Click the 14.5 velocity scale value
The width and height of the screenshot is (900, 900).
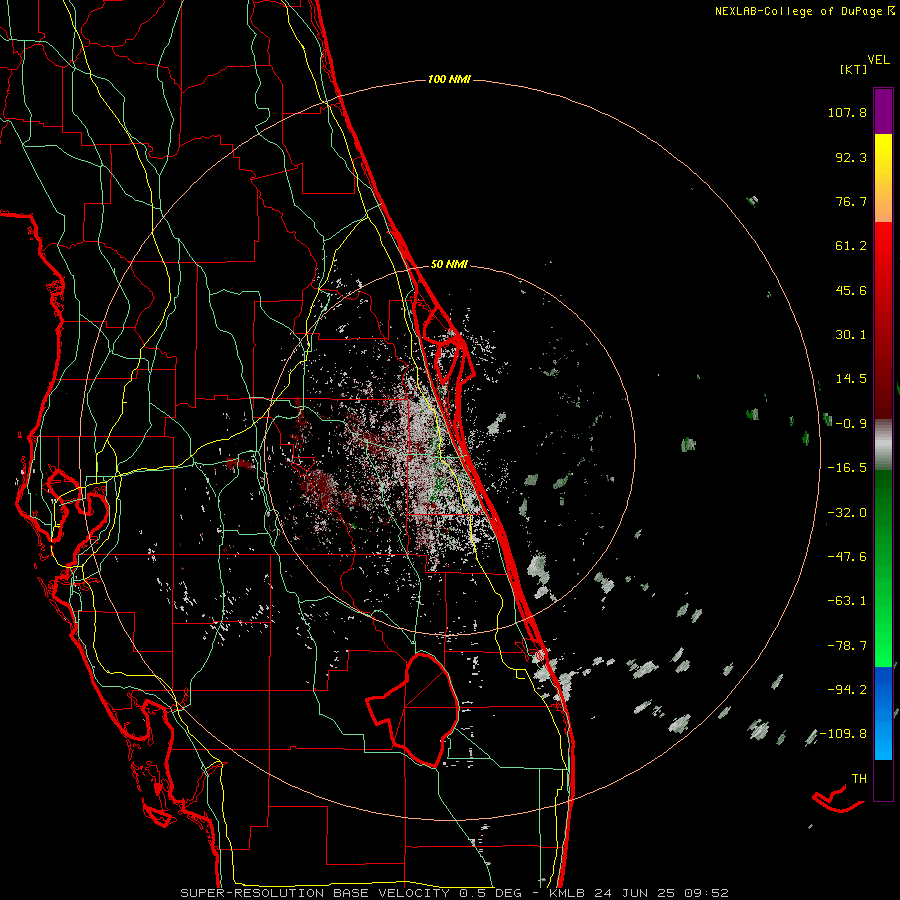click(x=851, y=379)
